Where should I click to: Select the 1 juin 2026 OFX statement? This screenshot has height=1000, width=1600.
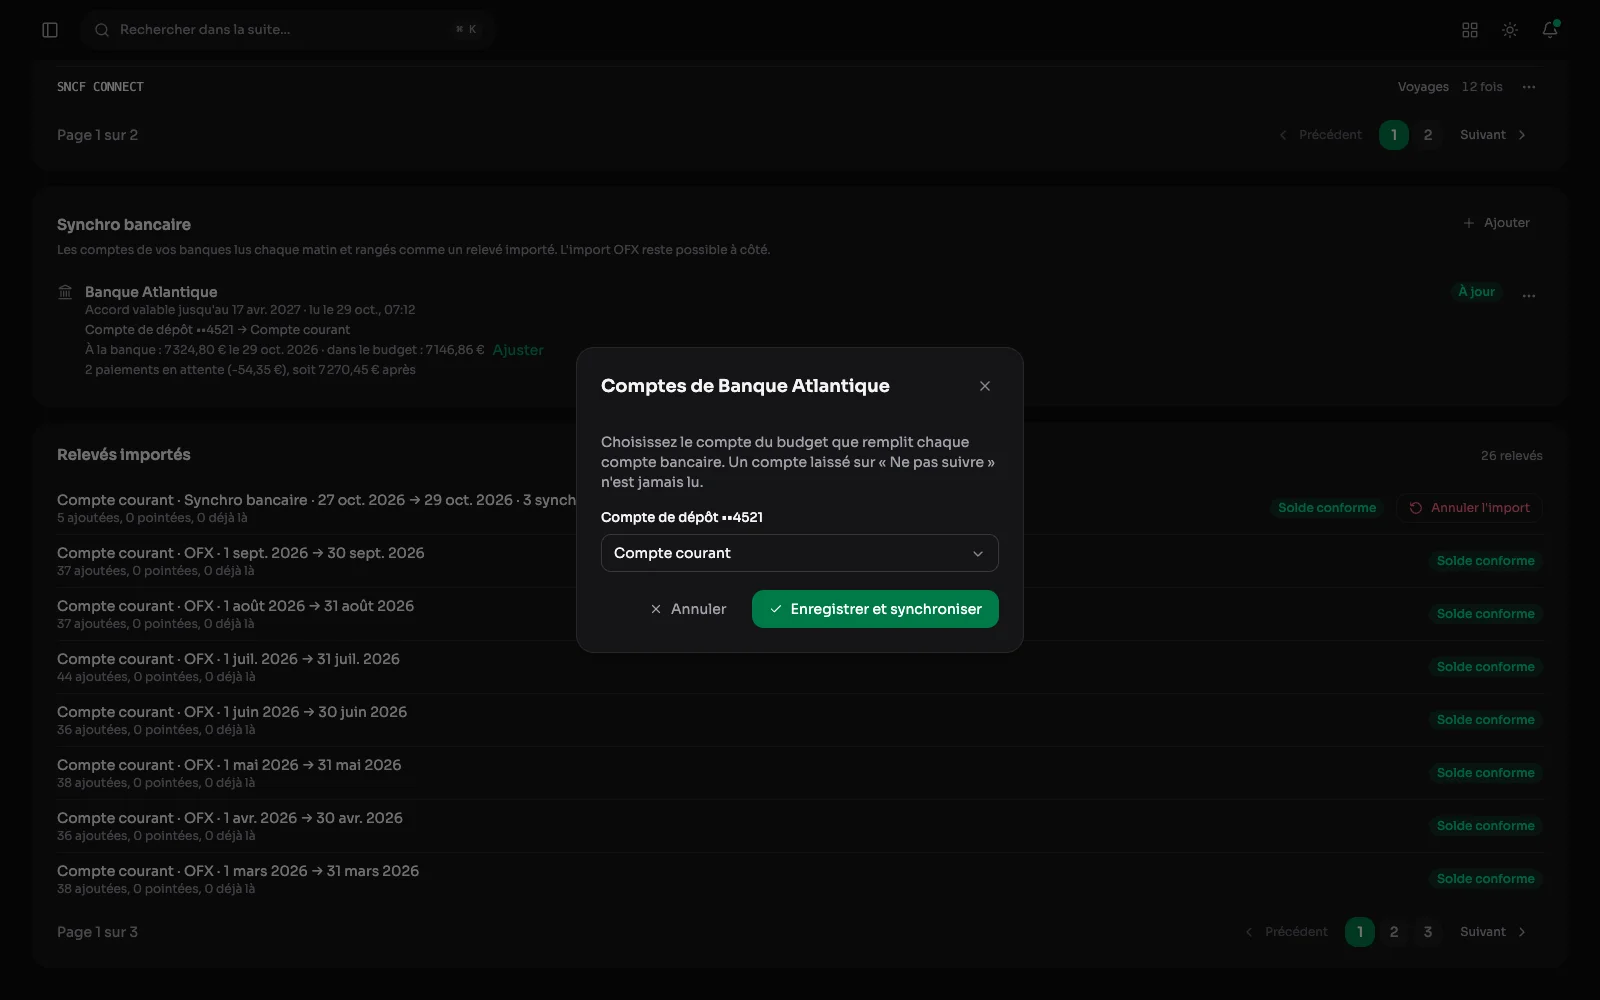click(x=800, y=720)
